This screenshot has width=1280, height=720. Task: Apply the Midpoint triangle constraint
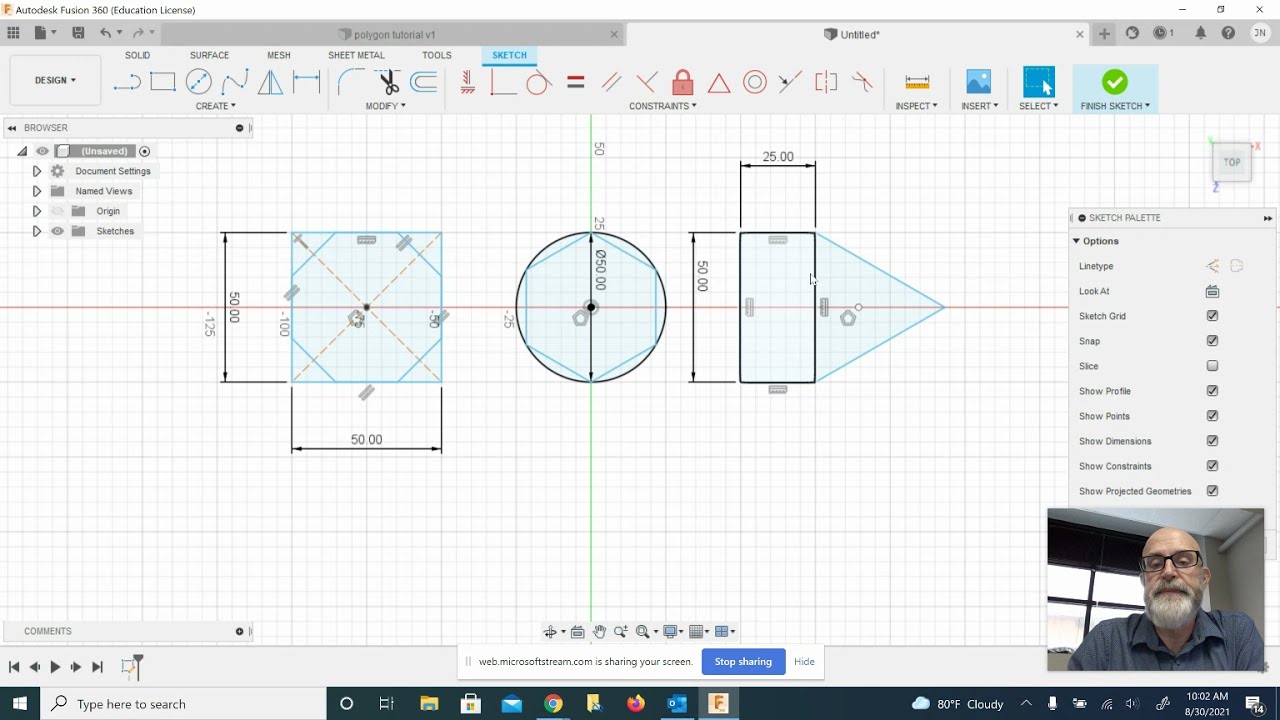coord(719,82)
